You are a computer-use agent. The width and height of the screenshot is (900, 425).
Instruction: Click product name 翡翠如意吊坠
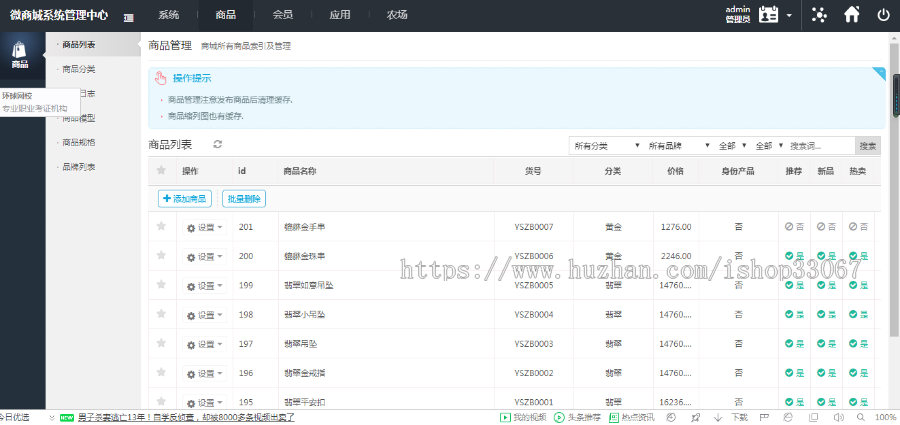pos(308,285)
